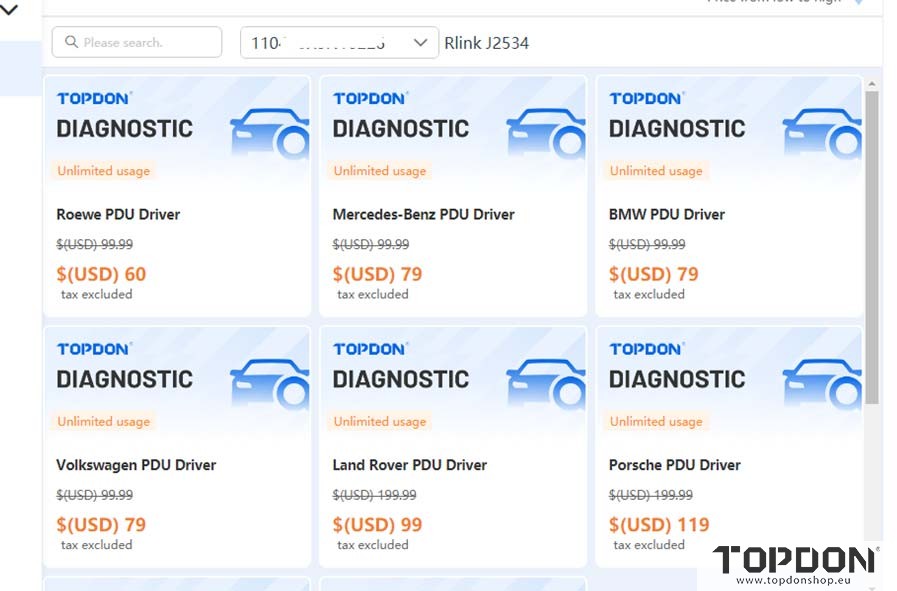Click the car icon on BMW card
Image resolution: width=897 pixels, height=591 pixels.
point(822,133)
